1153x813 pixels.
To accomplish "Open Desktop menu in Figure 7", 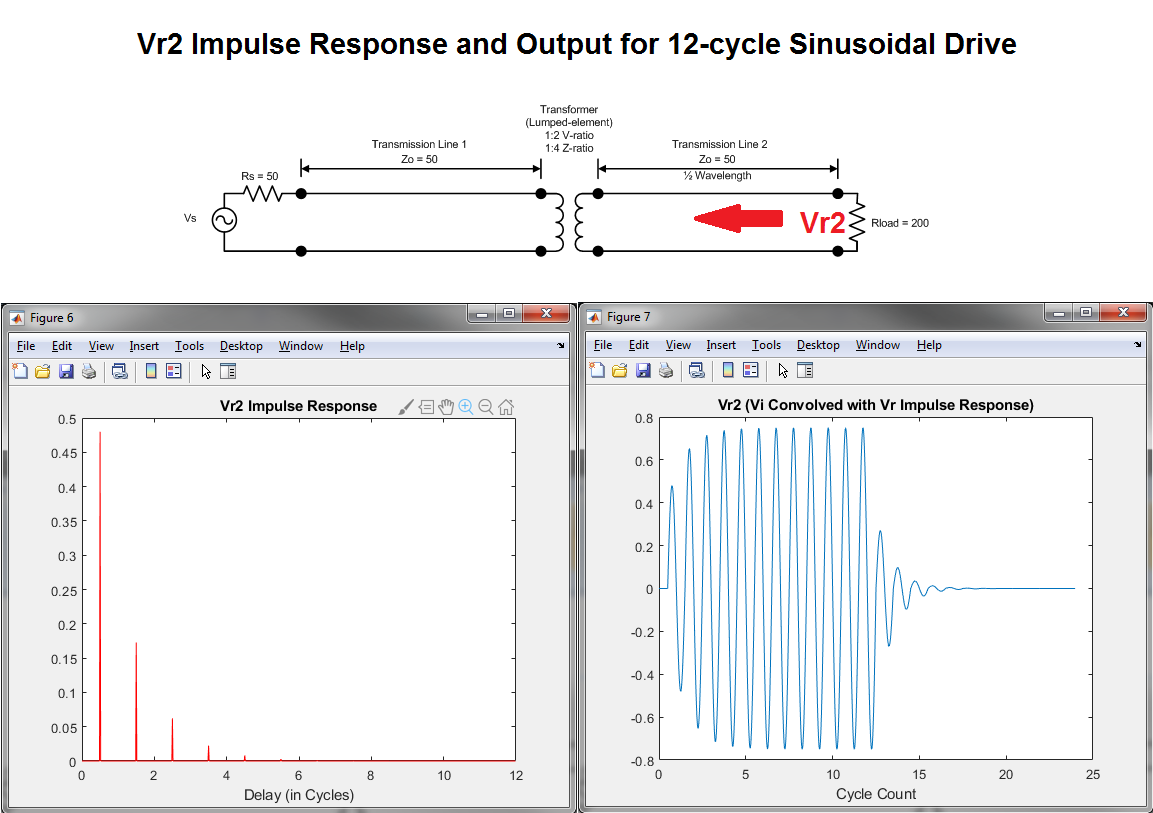I will [818, 345].
